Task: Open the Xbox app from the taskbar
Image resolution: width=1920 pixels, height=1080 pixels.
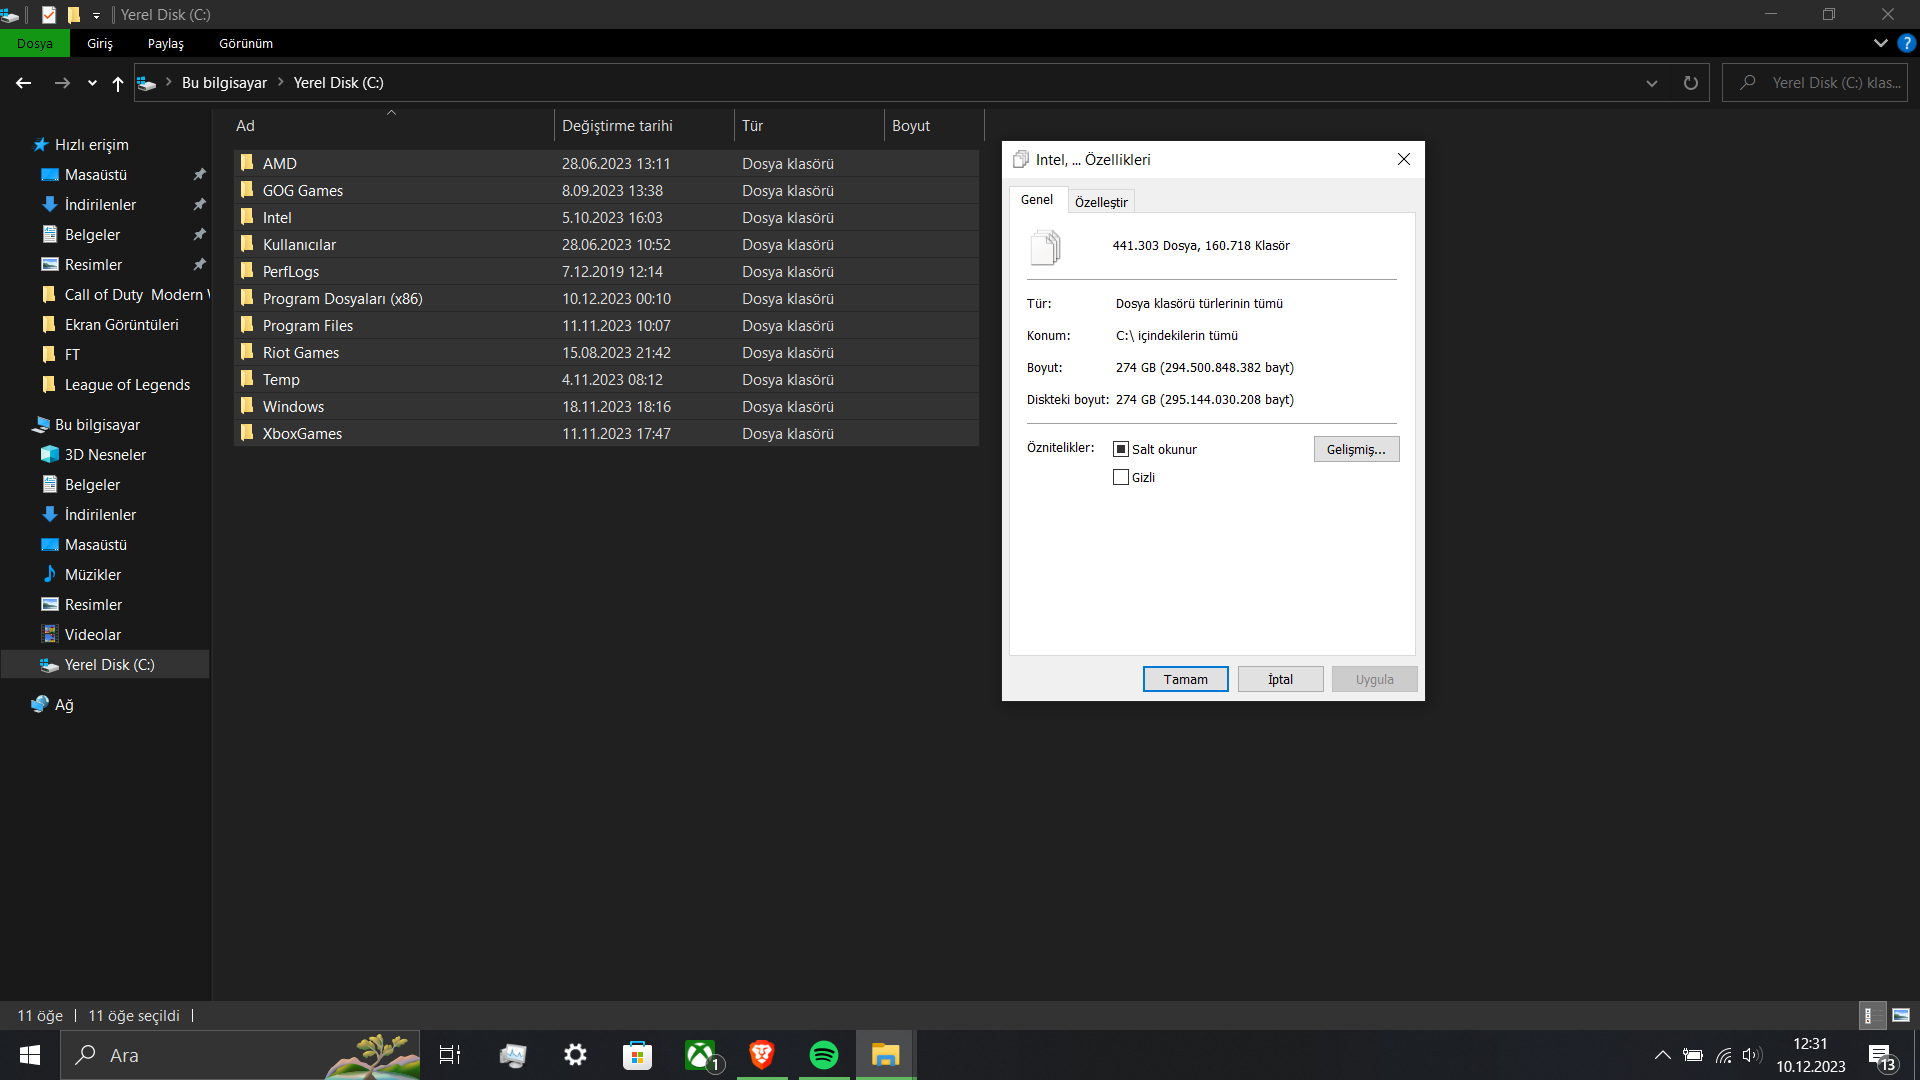Action: click(700, 1055)
